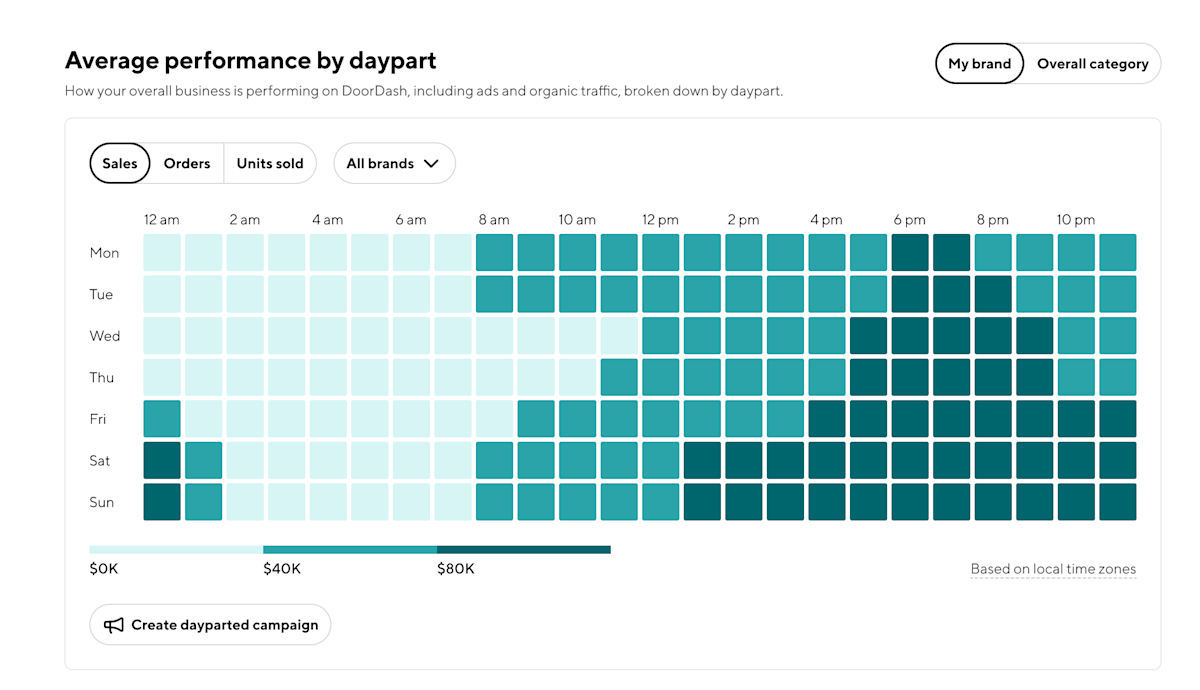Click the Average performance by daypart heading
This screenshot has width=1200, height=690.
[251, 61]
